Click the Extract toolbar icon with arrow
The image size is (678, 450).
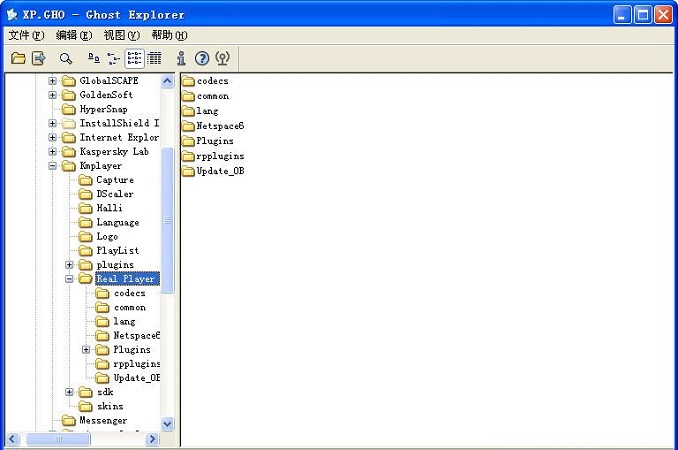pos(38,58)
